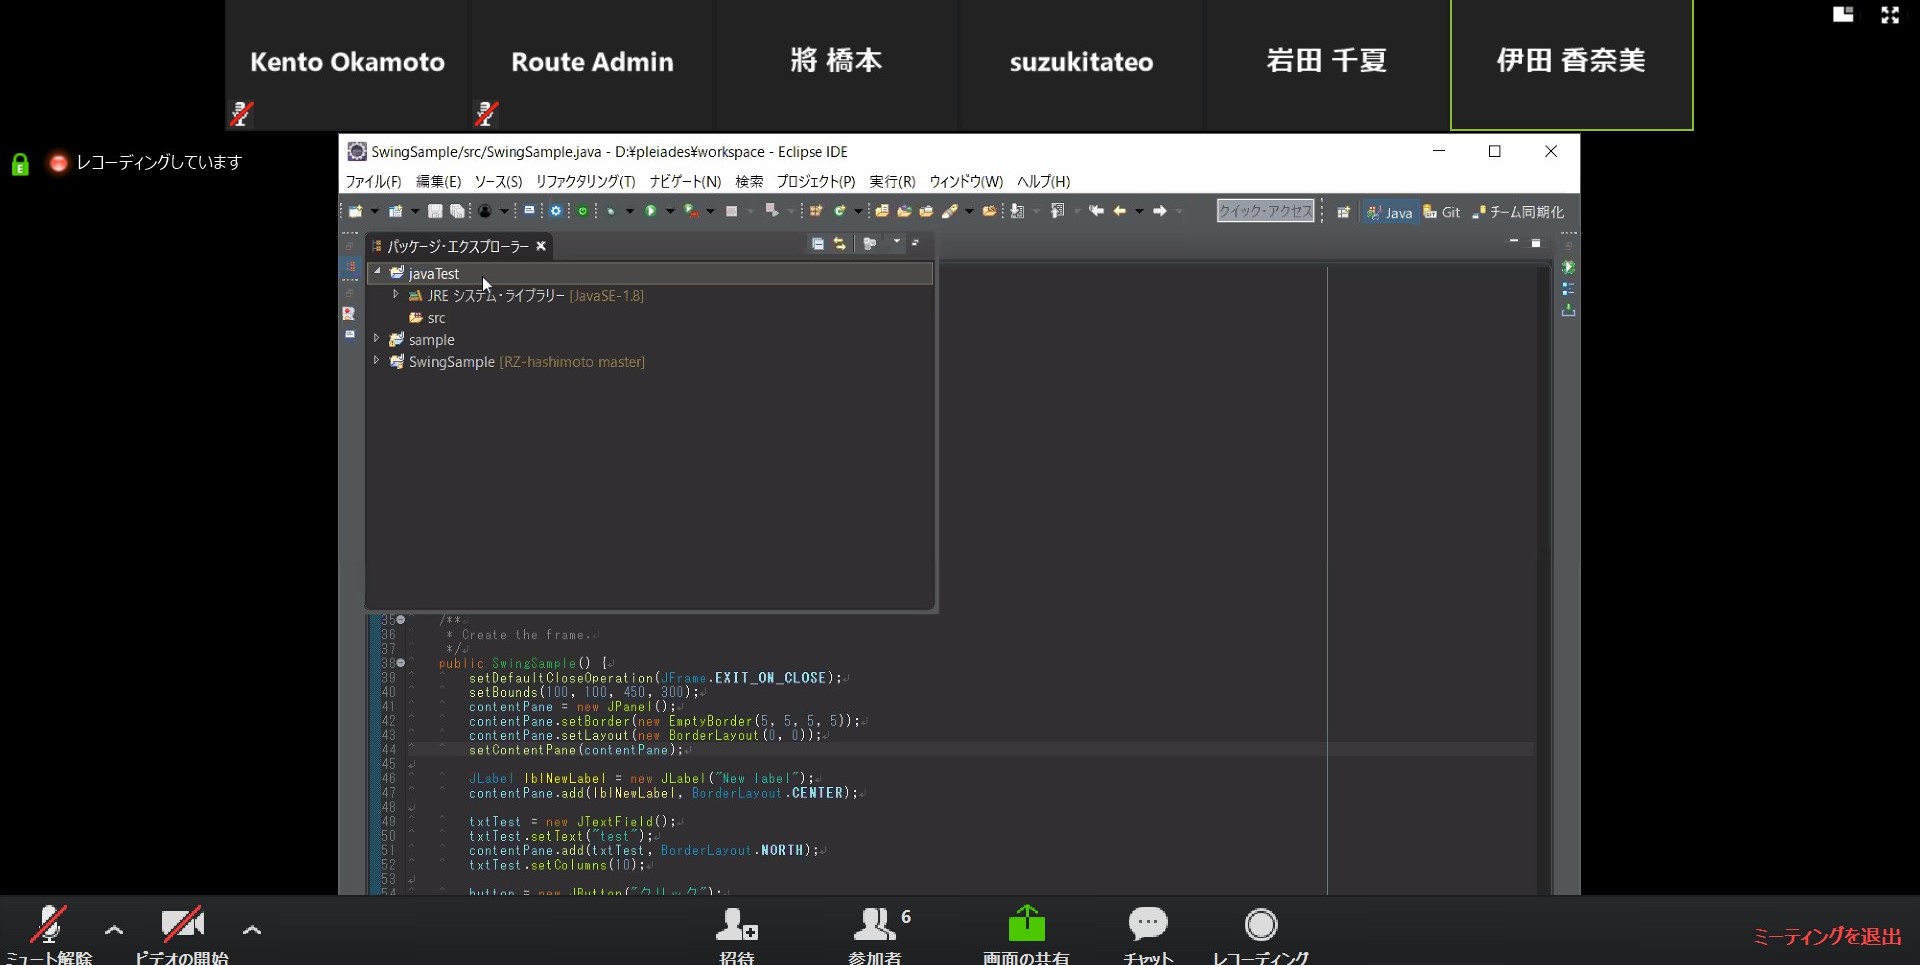The width and height of the screenshot is (1920, 965).
Task: Select the Route Admin participant tile
Action: coord(592,65)
